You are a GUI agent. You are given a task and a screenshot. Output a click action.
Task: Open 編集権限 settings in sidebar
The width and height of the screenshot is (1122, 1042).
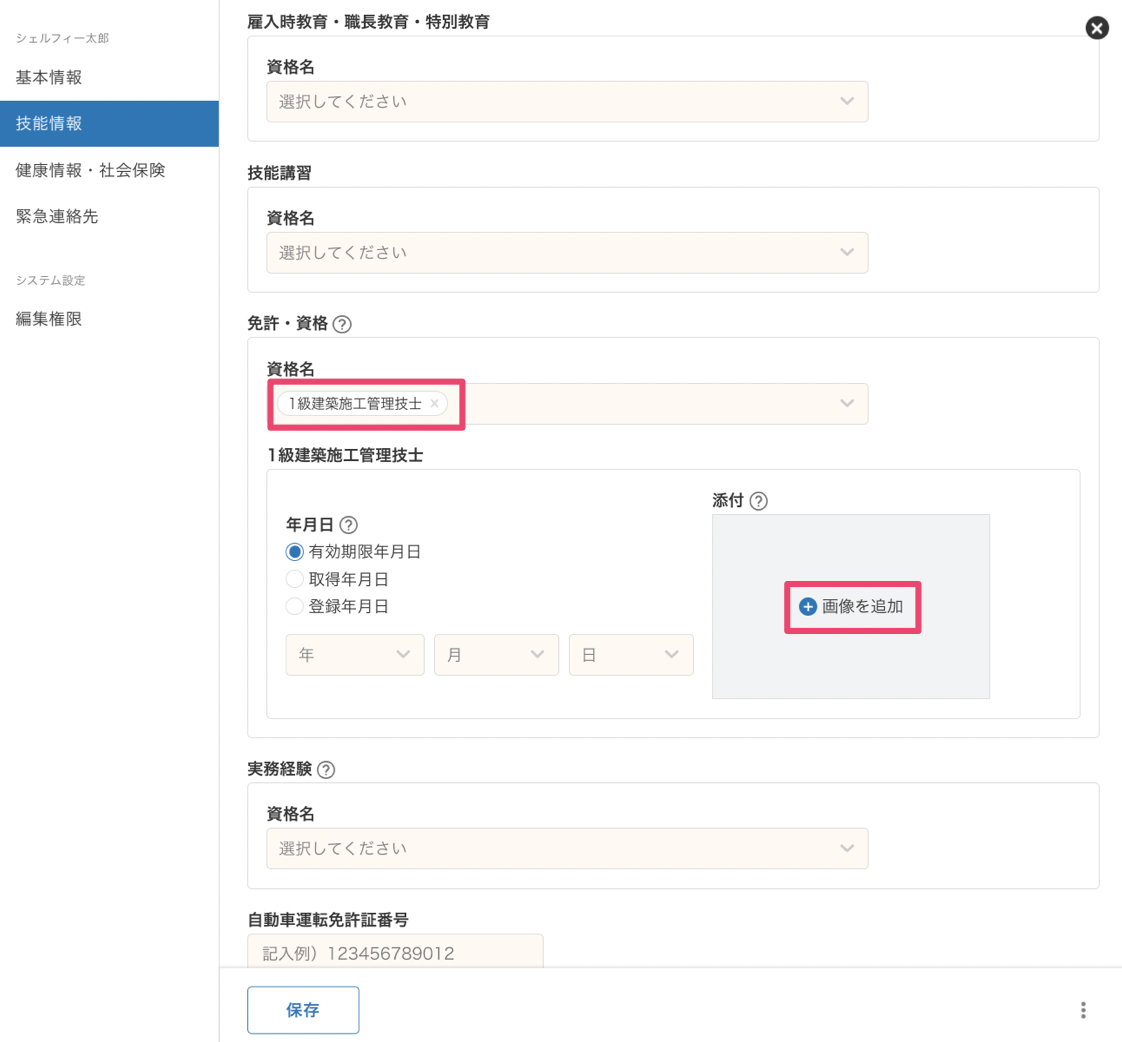(x=49, y=319)
